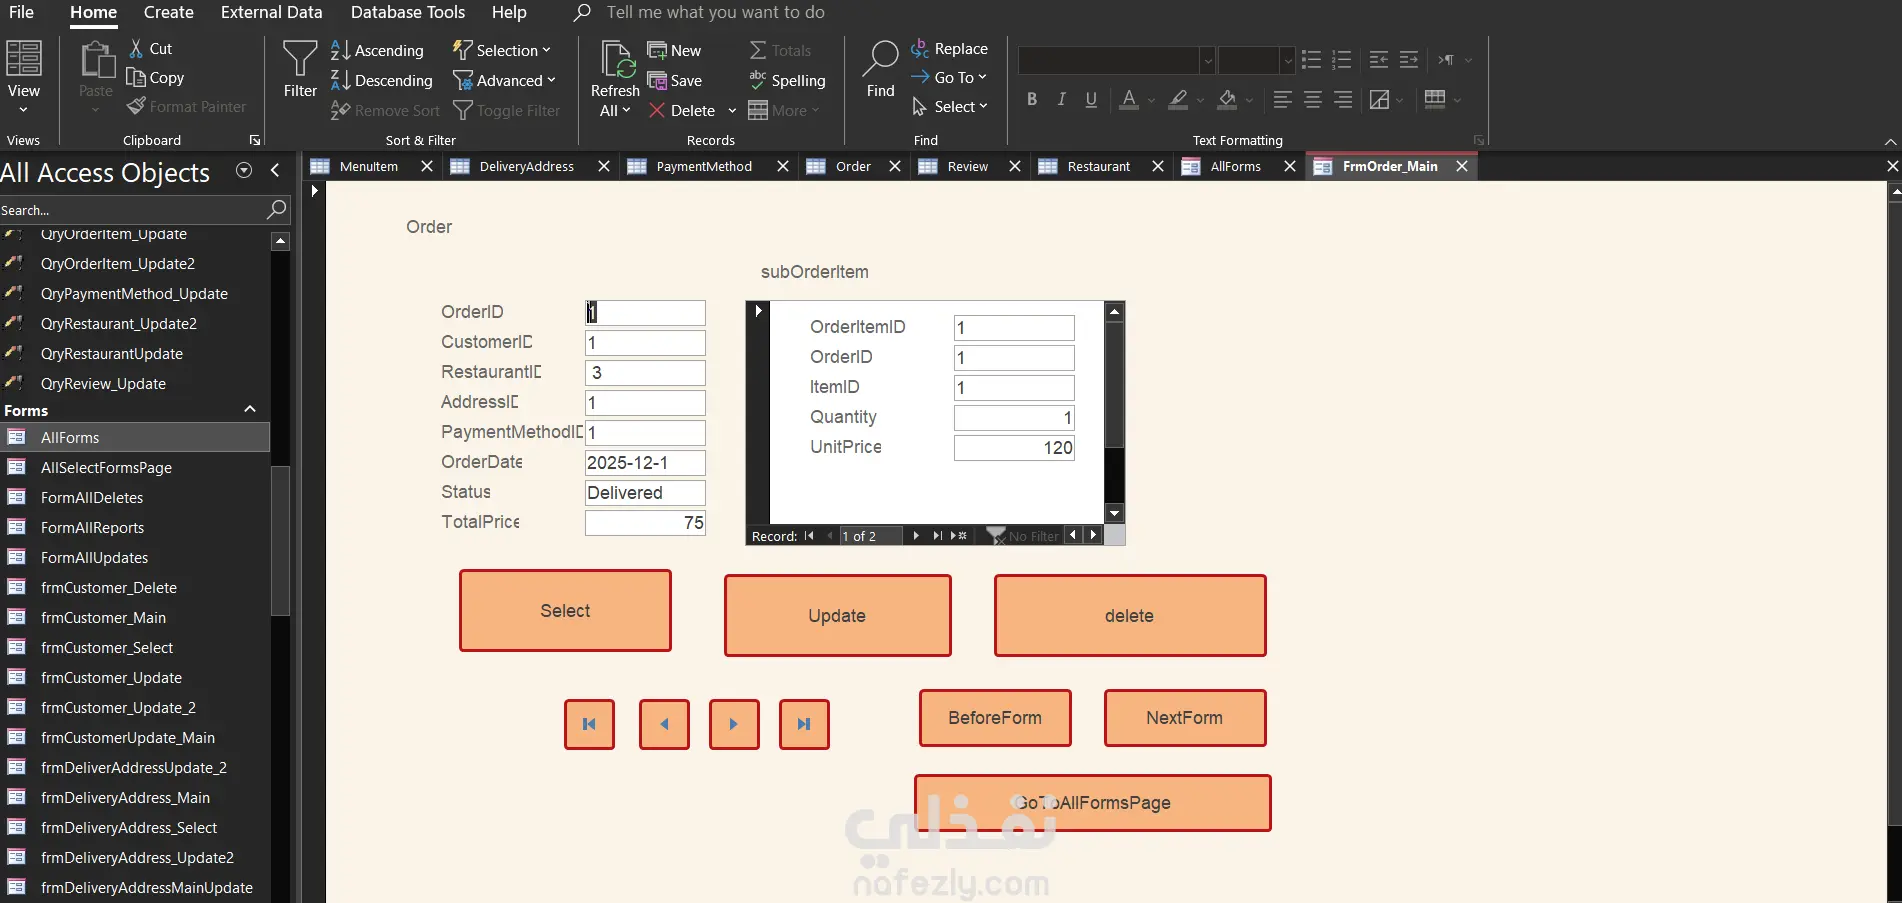Open the External Data ribbon tab
The image size is (1902, 903).
click(x=271, y=12)
